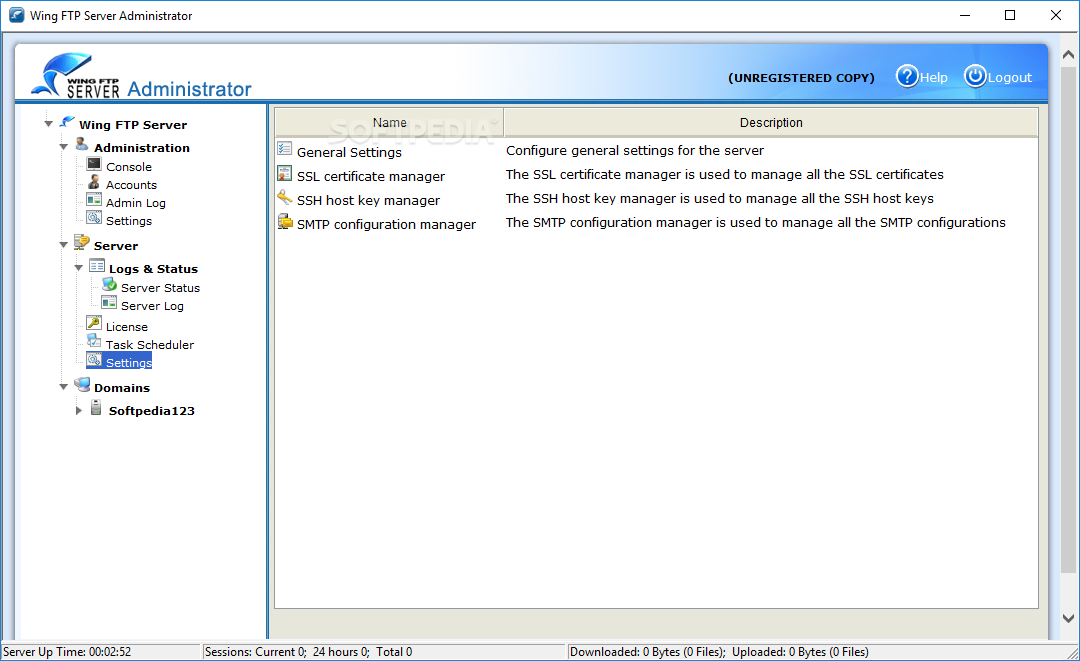Click the Server node icon
Image resolution: width=1080 pixels, height=661 pixels.
tap(81, 242)
